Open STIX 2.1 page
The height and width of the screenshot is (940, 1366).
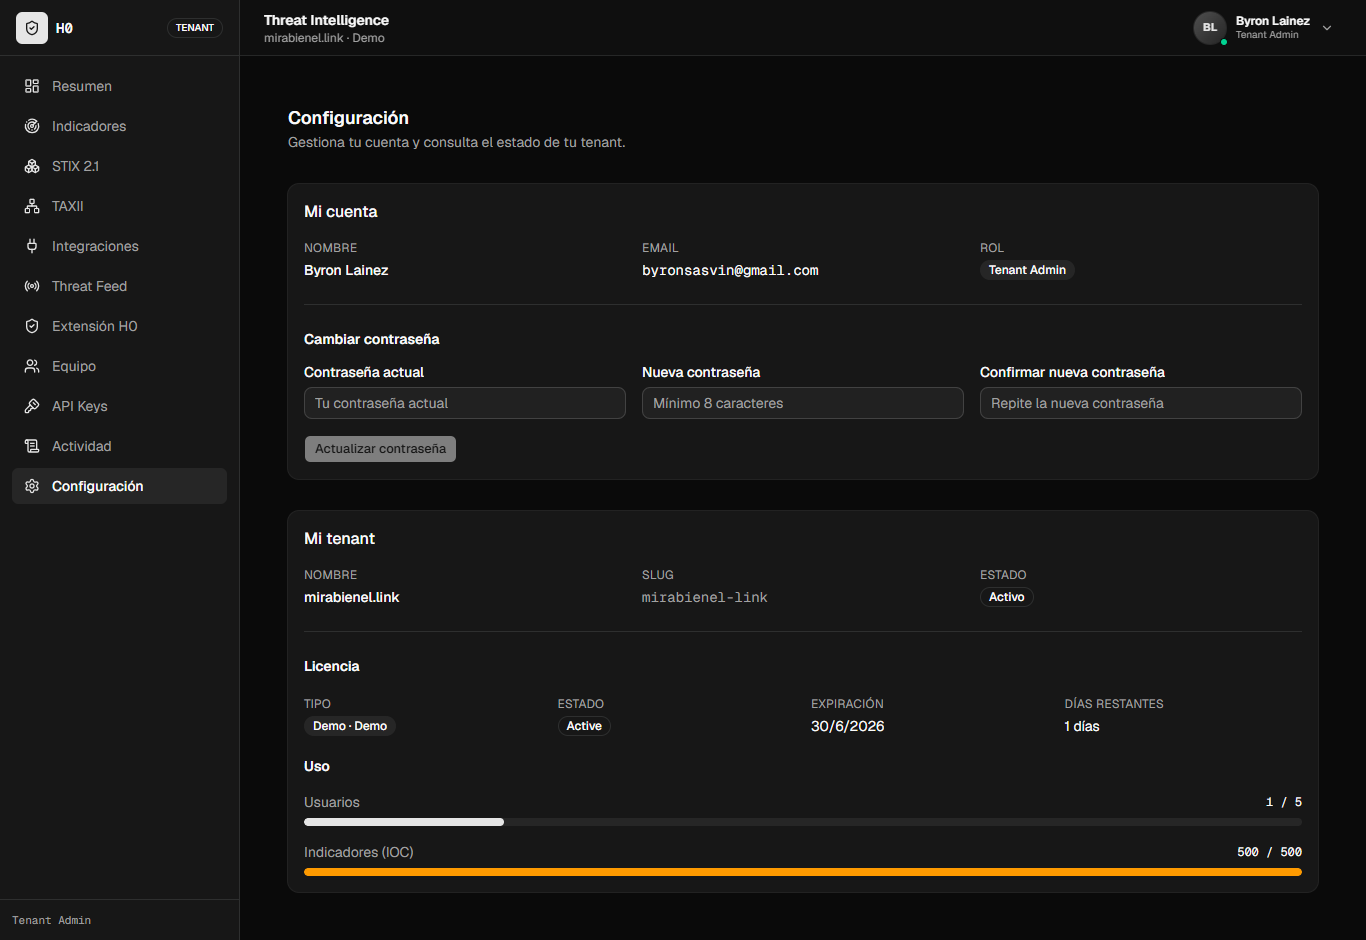pyautogui.click(x=119, y=166)
